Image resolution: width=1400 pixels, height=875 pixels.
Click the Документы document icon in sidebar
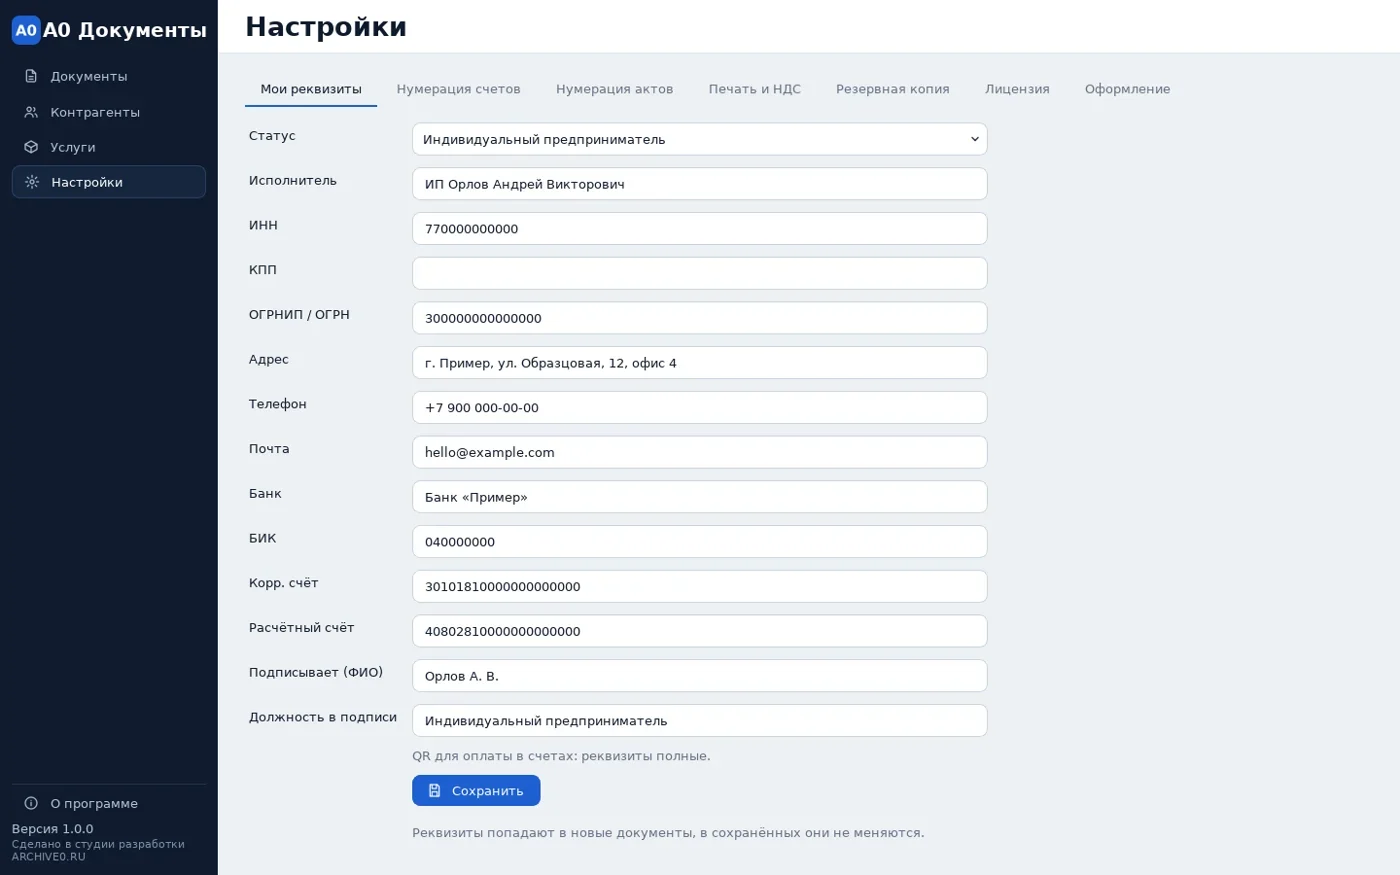(31, 76)
